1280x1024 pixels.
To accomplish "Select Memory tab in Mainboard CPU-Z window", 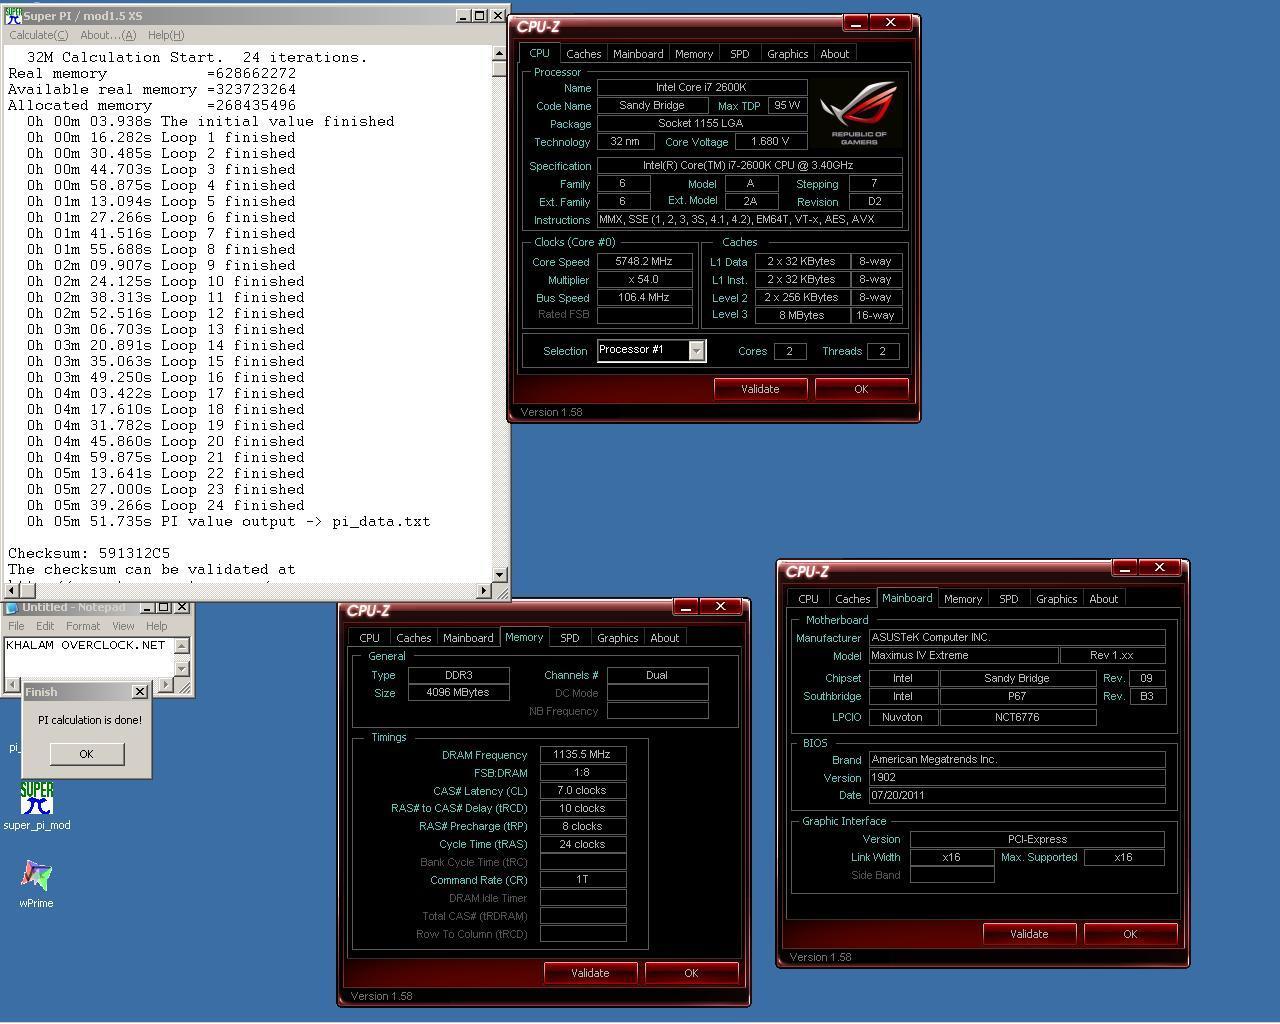I will tap(963, 599).
